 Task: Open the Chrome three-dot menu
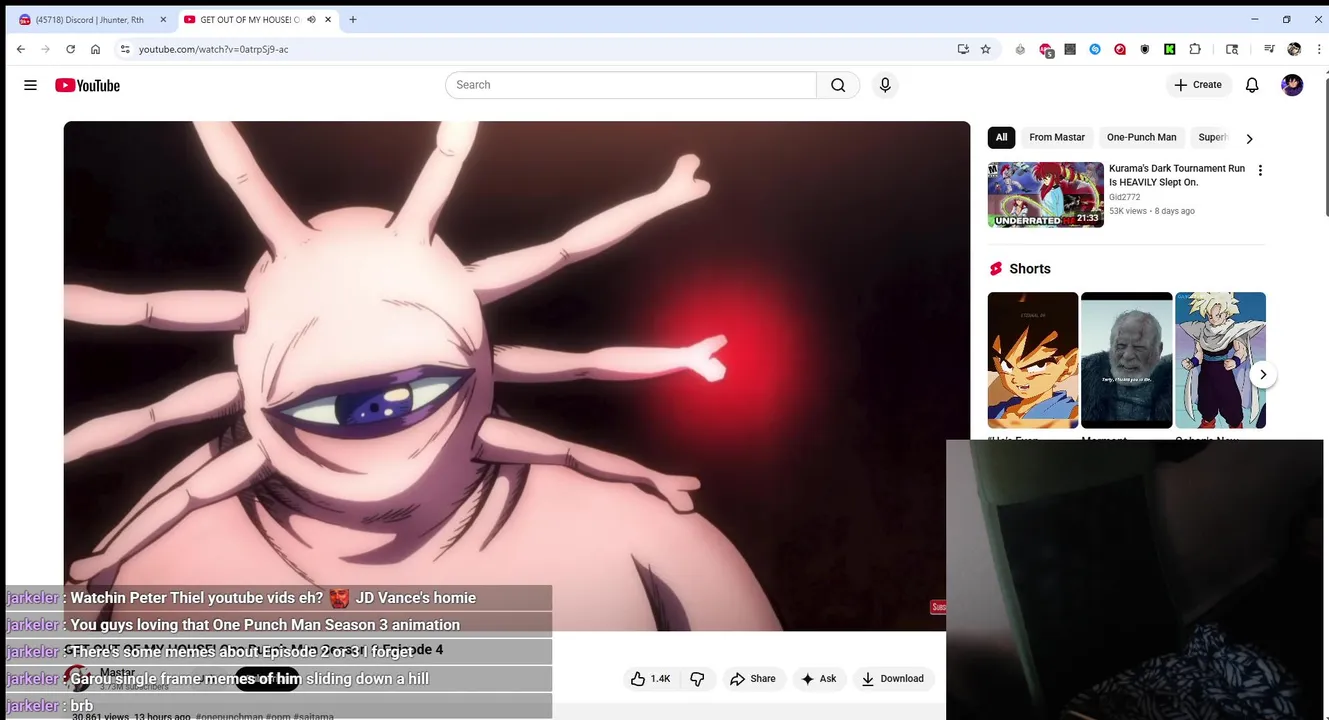1318,49
